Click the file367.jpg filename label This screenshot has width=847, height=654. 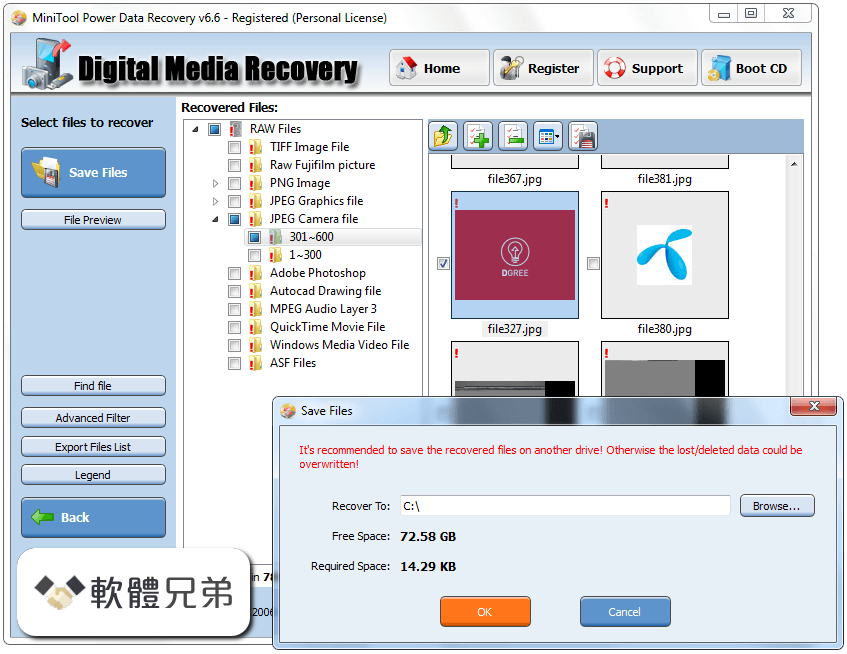click(515, 179)
